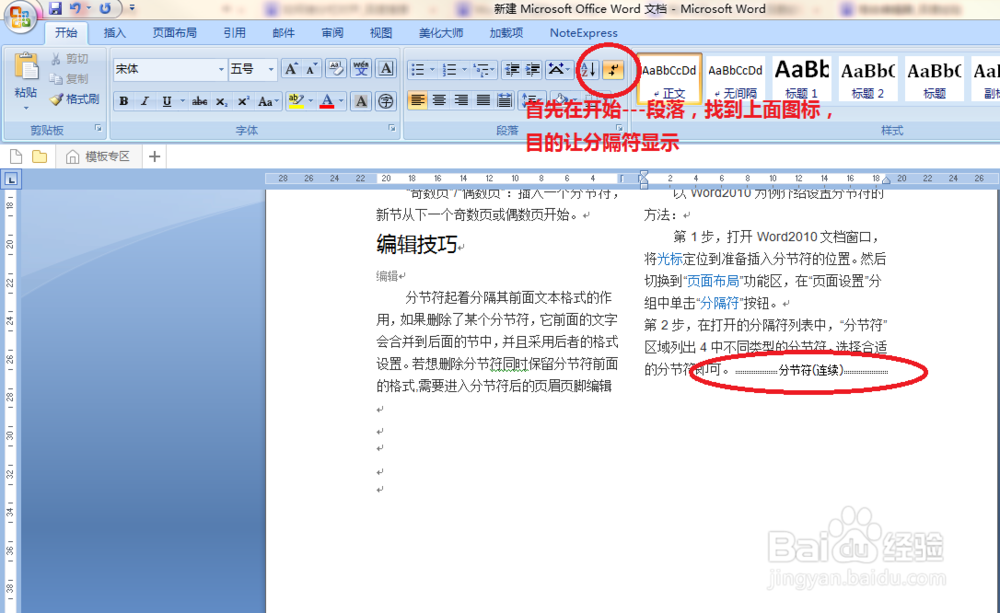Open multilevel list menu
Screen dimensions: 1000x613
point(484,69)
